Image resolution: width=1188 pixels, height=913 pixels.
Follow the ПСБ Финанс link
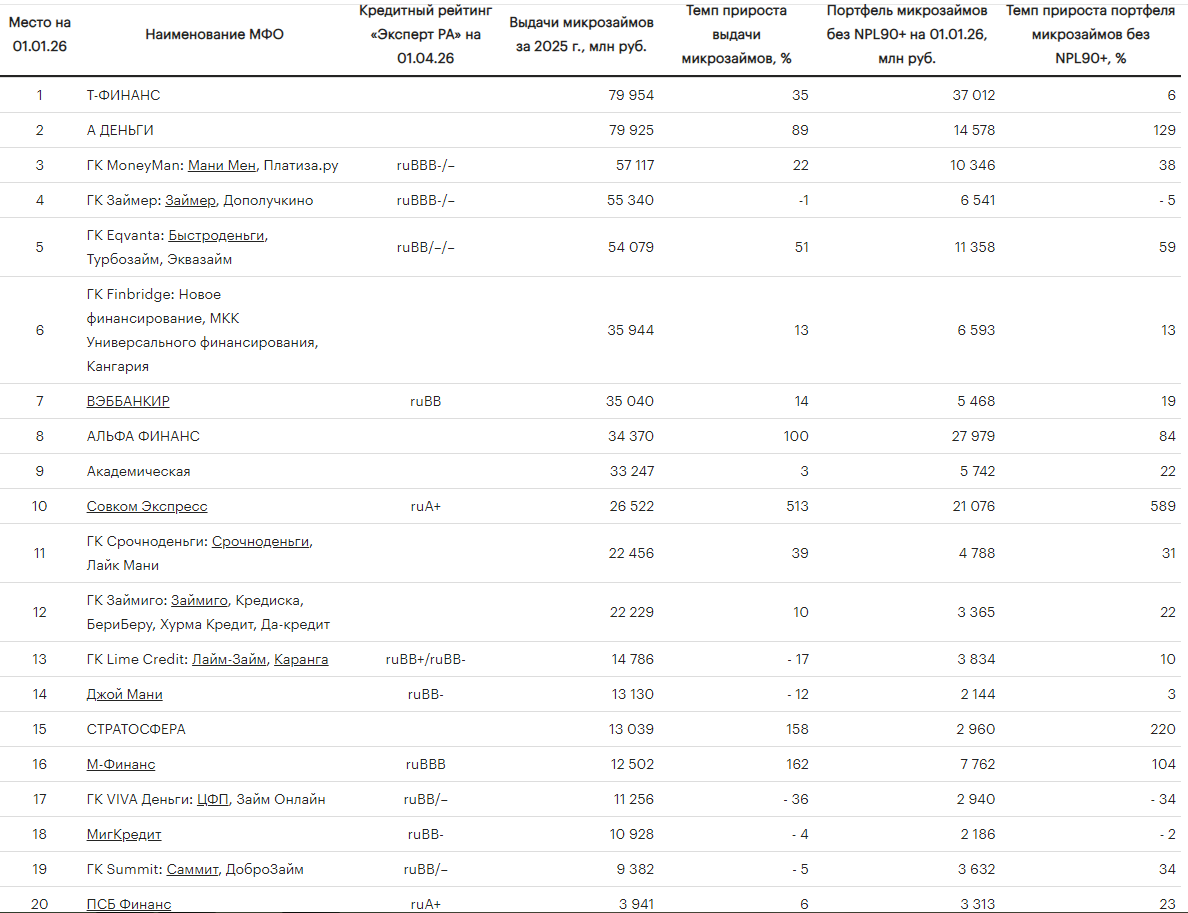129,904
